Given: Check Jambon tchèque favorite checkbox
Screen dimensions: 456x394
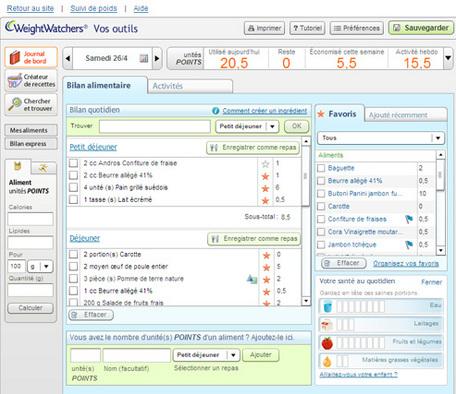Looking at the screenshot, I should 321,245.
